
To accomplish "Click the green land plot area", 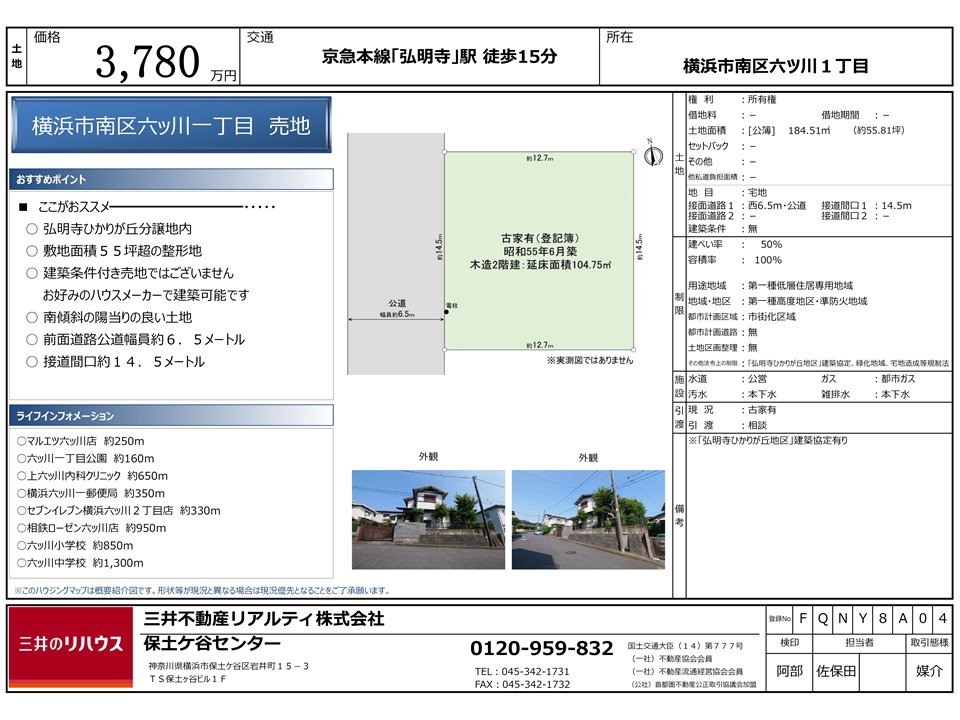I will (540, 250).
